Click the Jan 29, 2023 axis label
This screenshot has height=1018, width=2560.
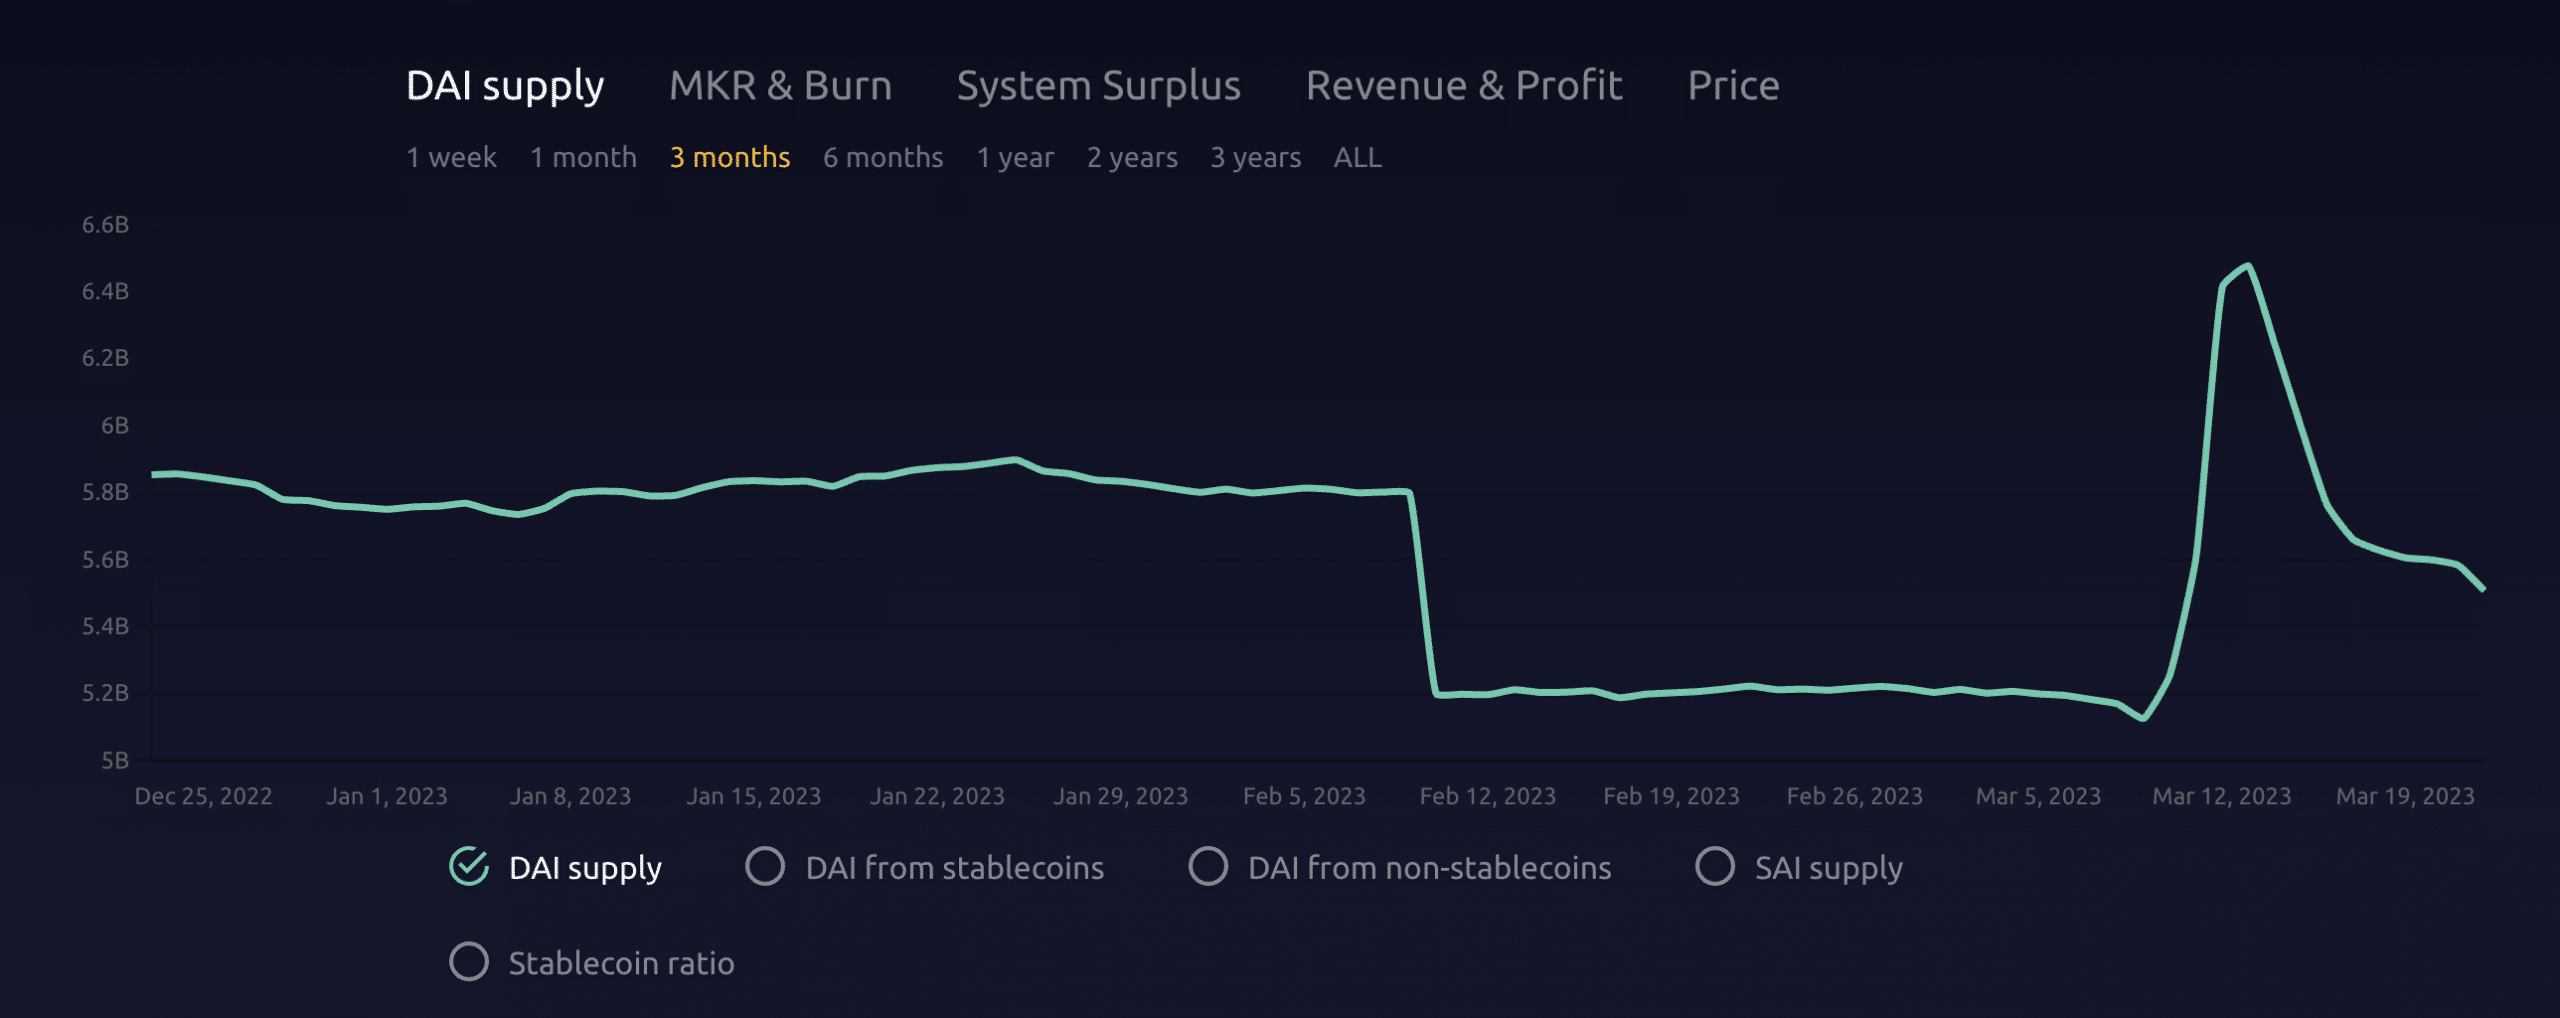pos(1120,796)
